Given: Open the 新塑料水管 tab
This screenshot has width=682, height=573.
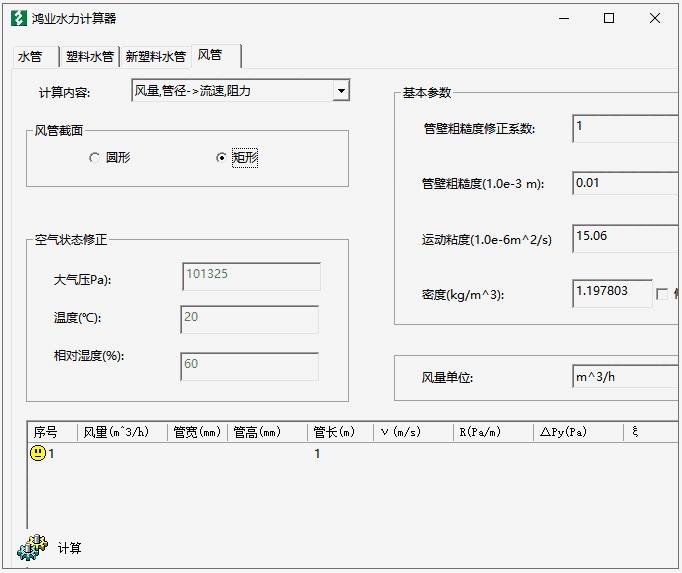Looking at the screenshot, I should (156, 57).
